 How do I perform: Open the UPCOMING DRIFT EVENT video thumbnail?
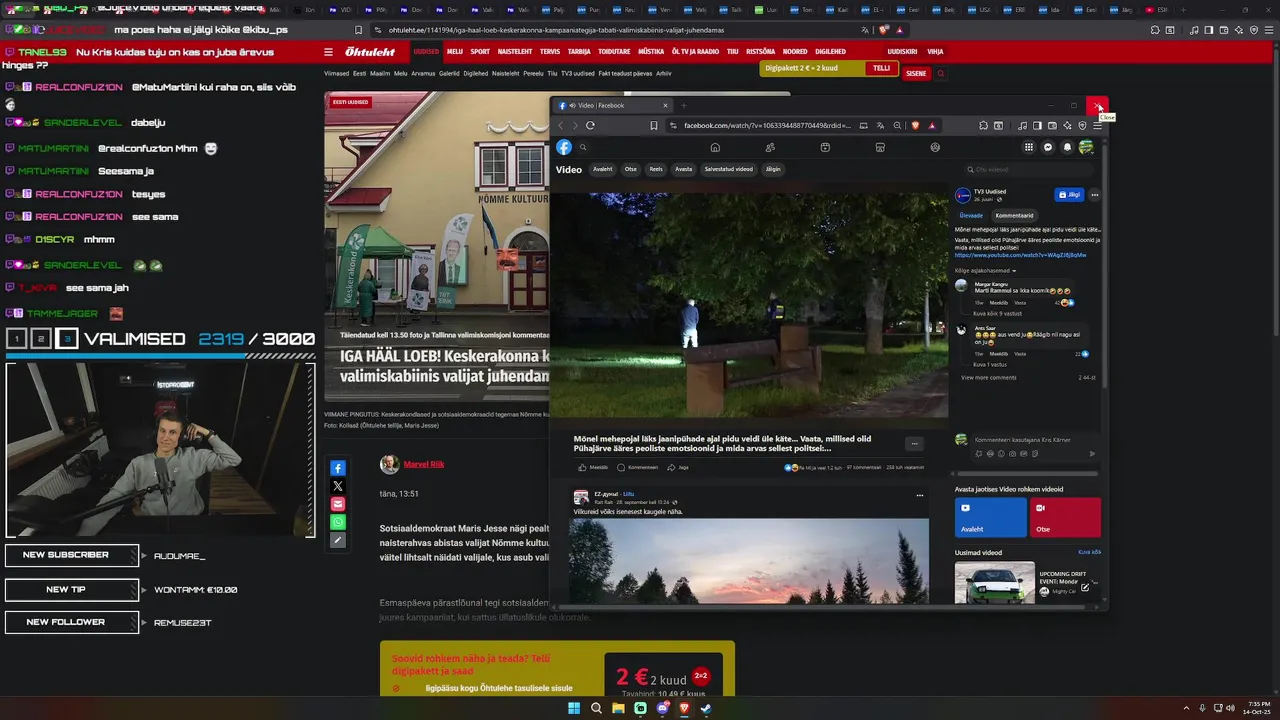(995, 582)
